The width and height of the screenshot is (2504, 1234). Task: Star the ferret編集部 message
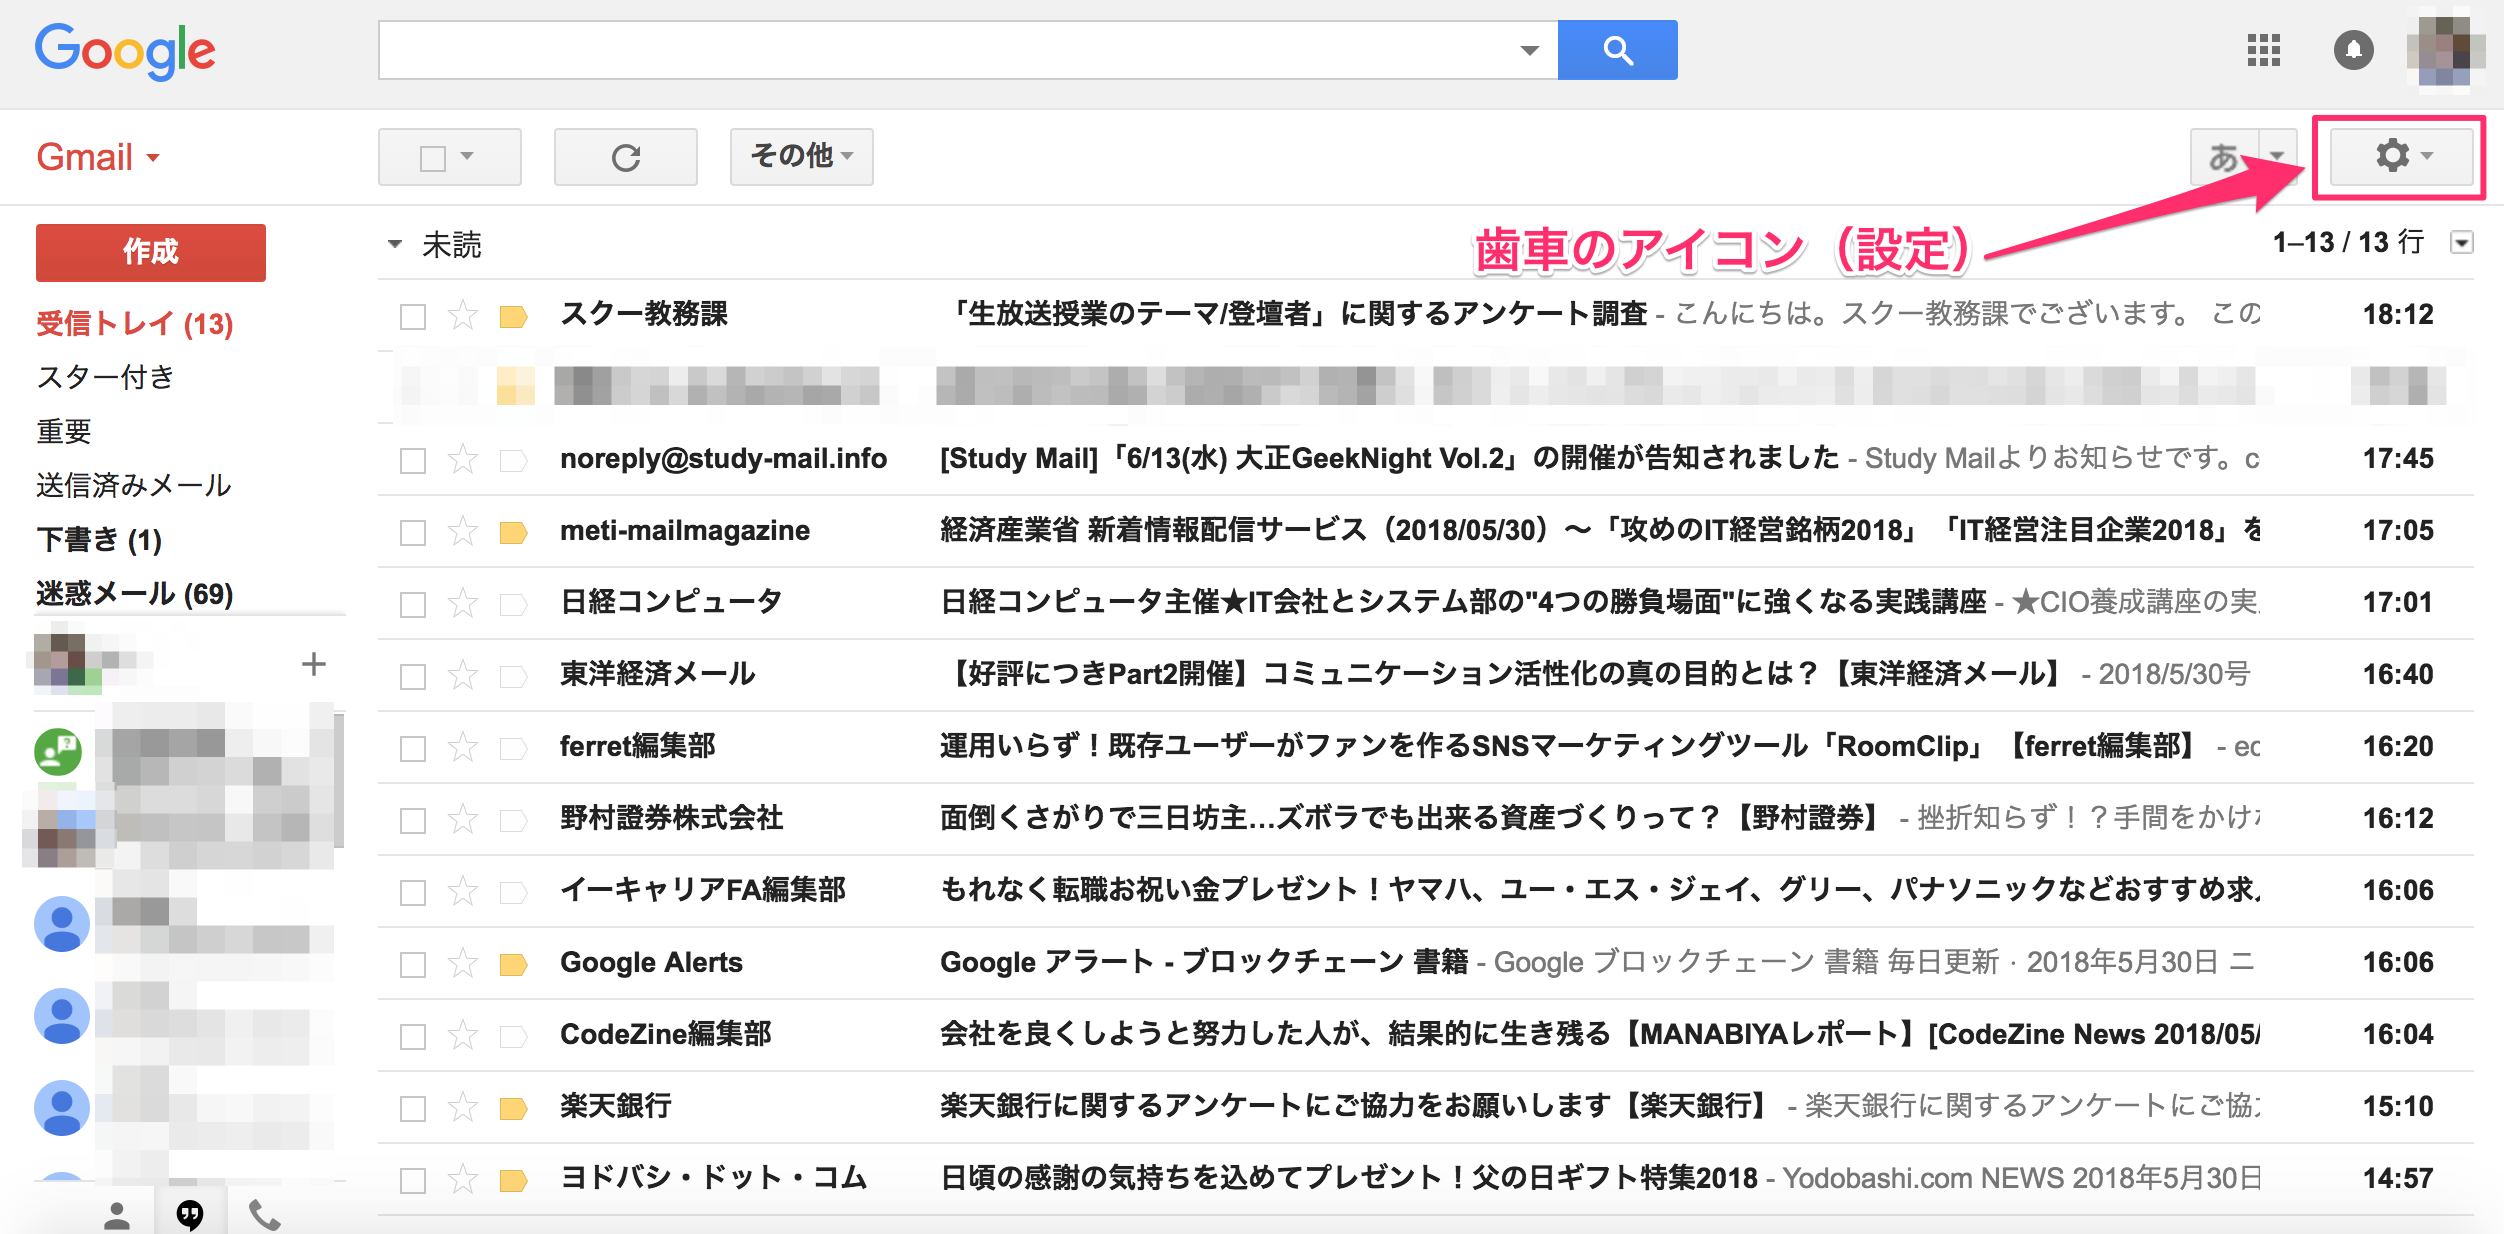[462, 747]
